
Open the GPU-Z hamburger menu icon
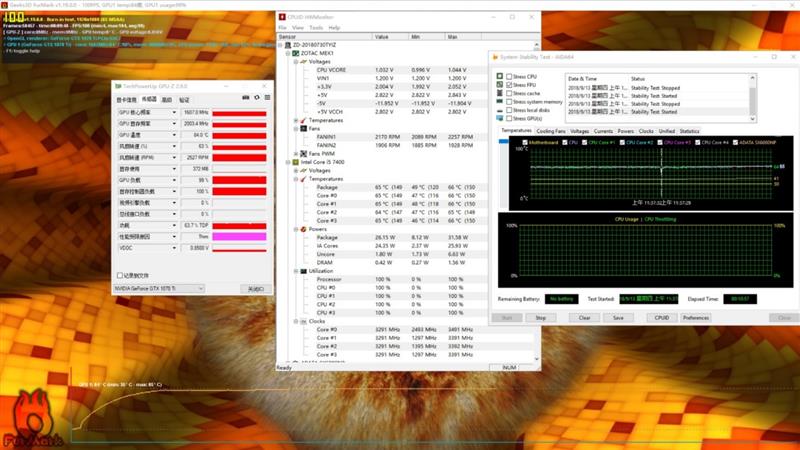pos(267,98)
